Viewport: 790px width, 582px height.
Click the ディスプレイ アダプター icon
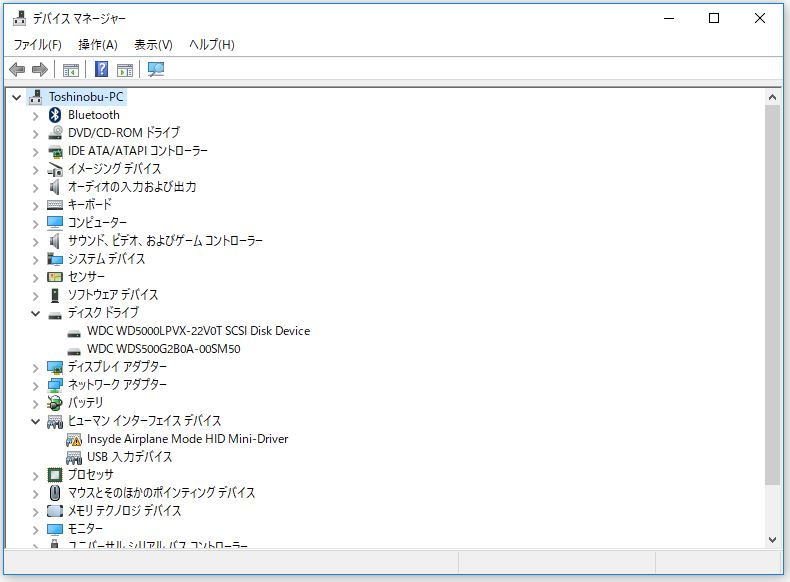pyautogui.click(x=55, y=367)
